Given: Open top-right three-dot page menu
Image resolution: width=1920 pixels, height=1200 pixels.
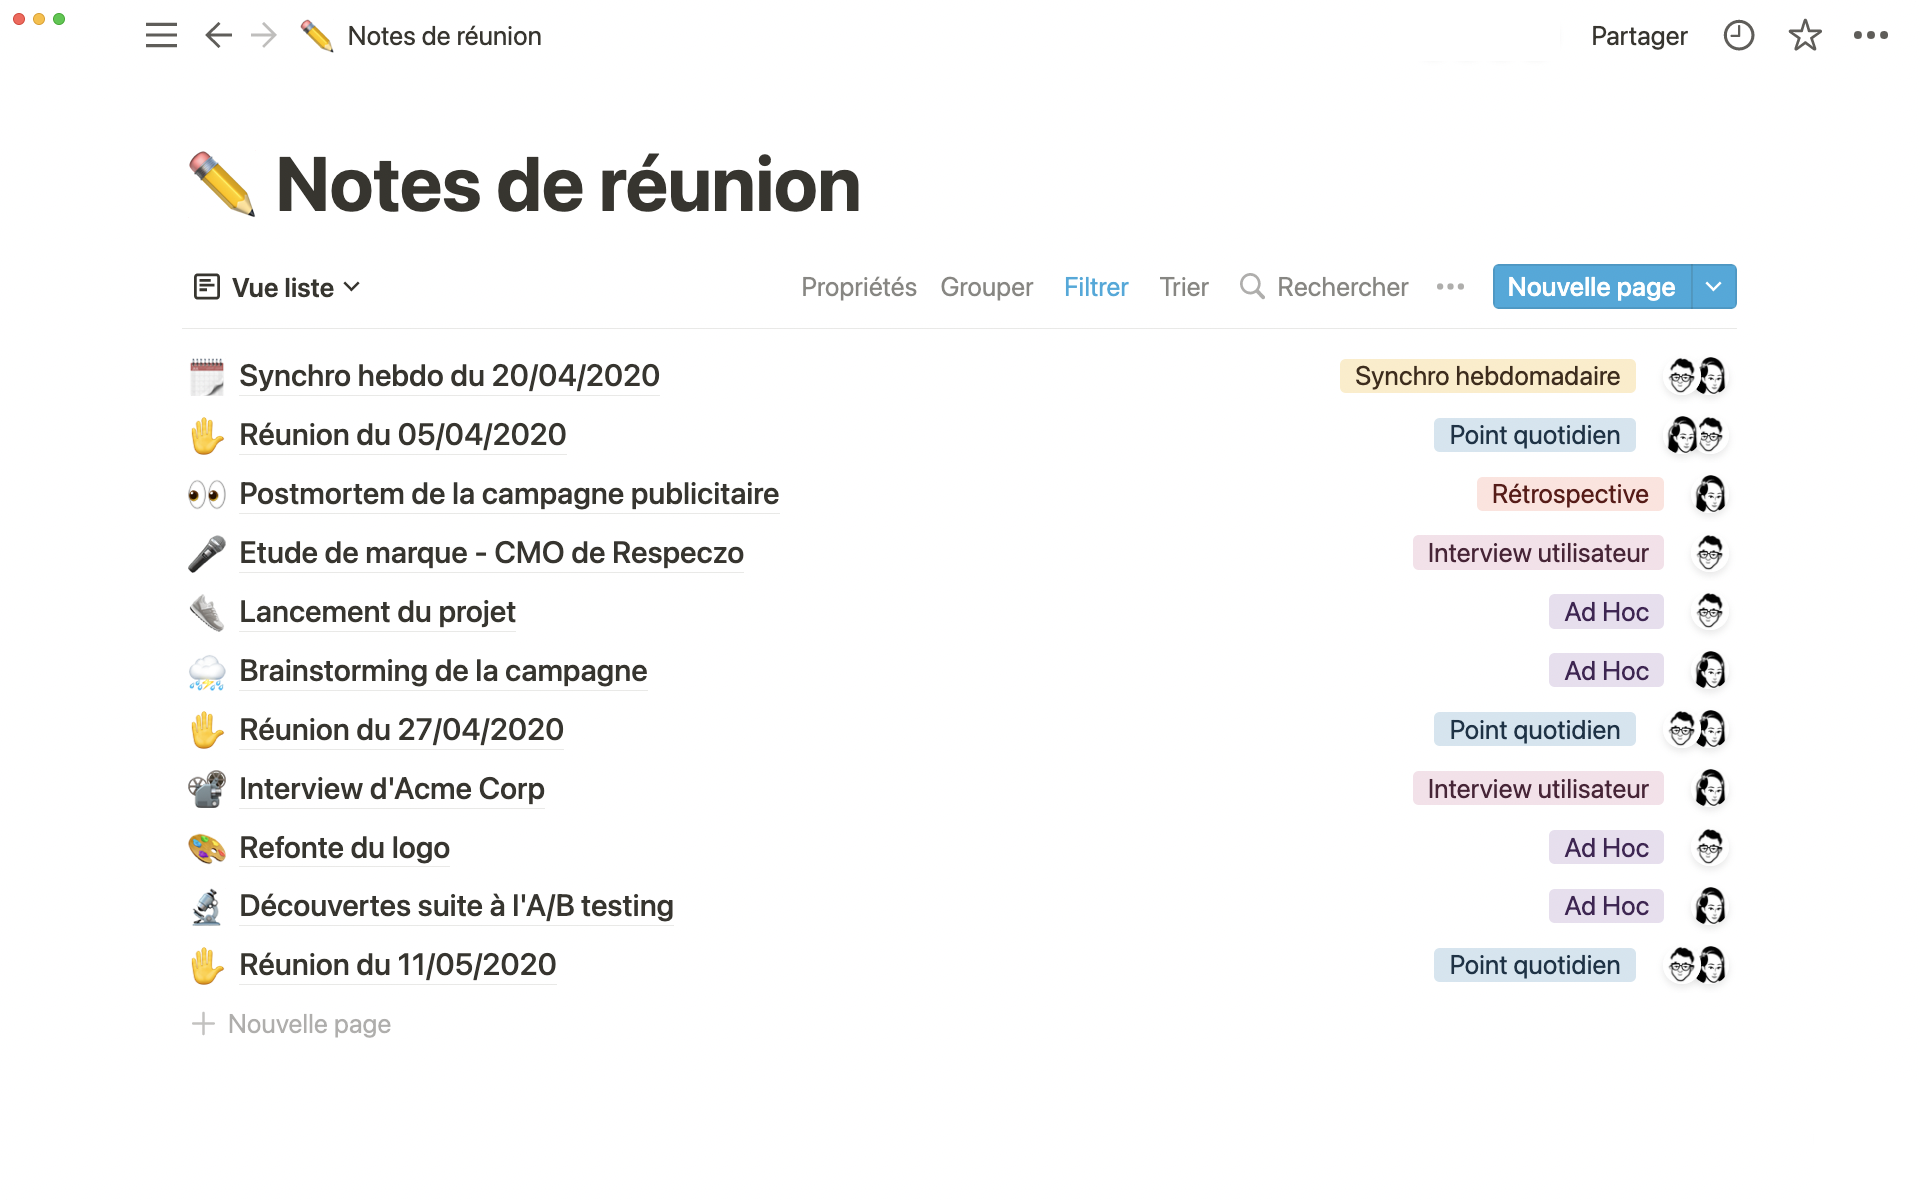Looking at the screenshot, I should point(1870,36).
